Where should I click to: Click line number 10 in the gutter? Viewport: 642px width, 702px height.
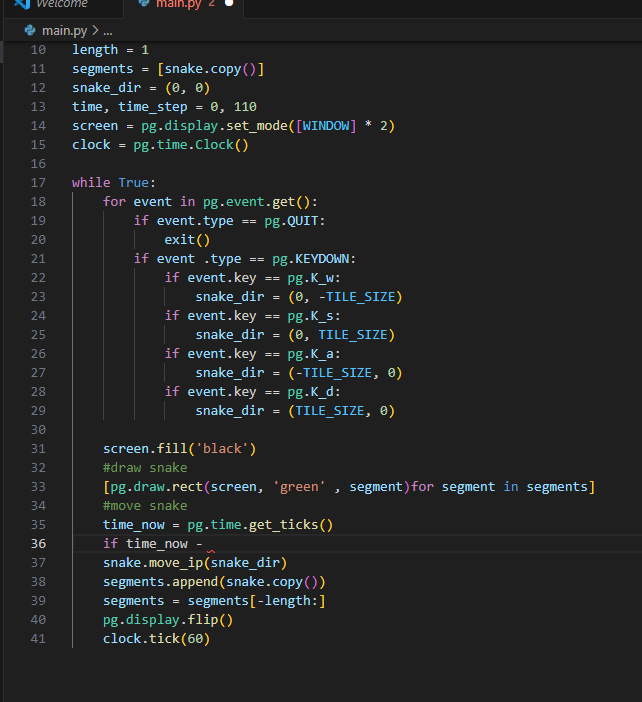click(x=38, y=50)
